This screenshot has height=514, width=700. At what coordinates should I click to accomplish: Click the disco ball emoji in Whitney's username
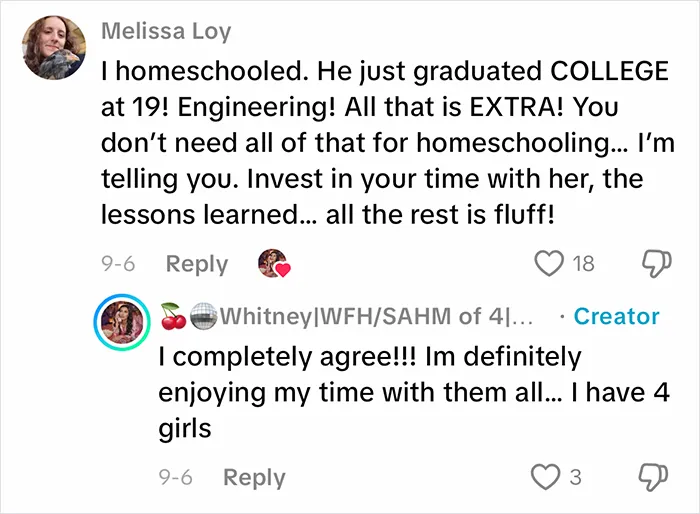tap(204, 317)
